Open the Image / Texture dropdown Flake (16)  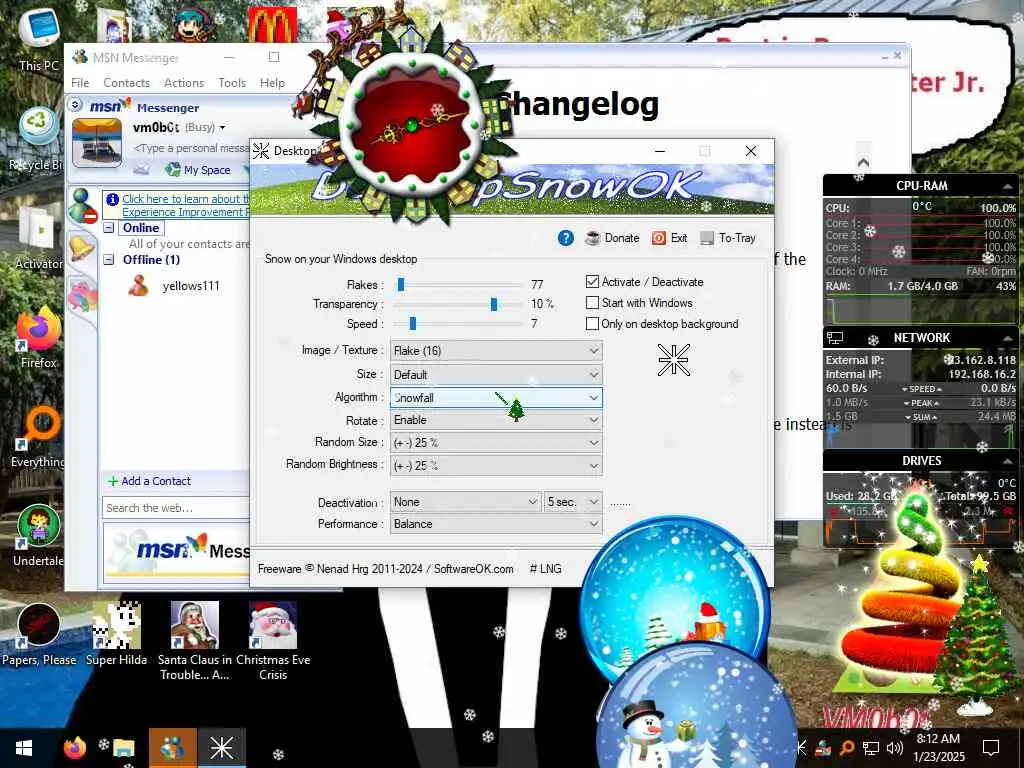pos(496,351)
